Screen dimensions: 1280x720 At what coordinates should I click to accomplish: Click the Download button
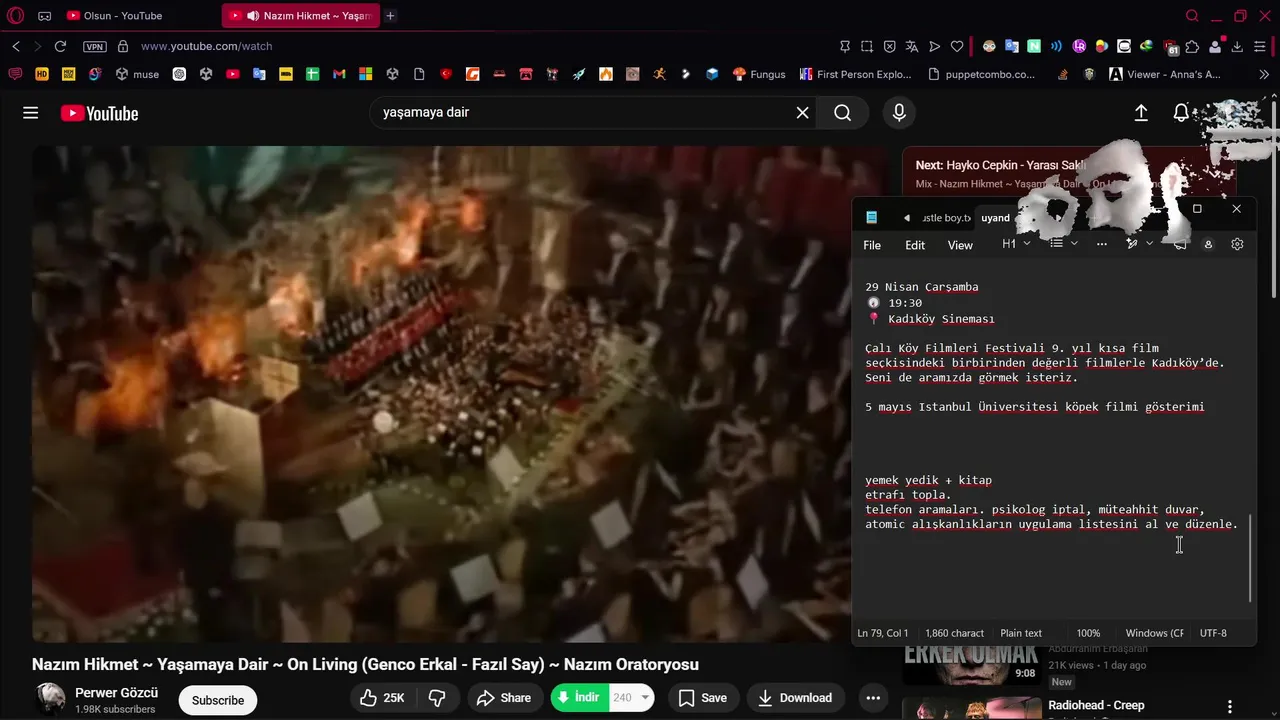795,698
